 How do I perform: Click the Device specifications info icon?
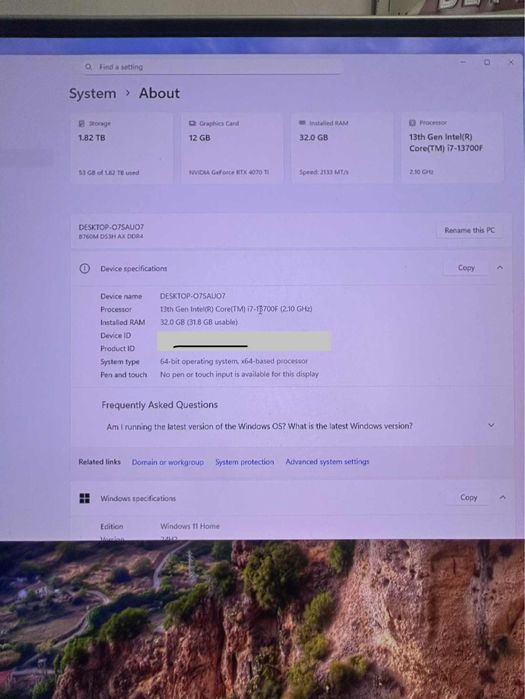[x=84, y=268]
